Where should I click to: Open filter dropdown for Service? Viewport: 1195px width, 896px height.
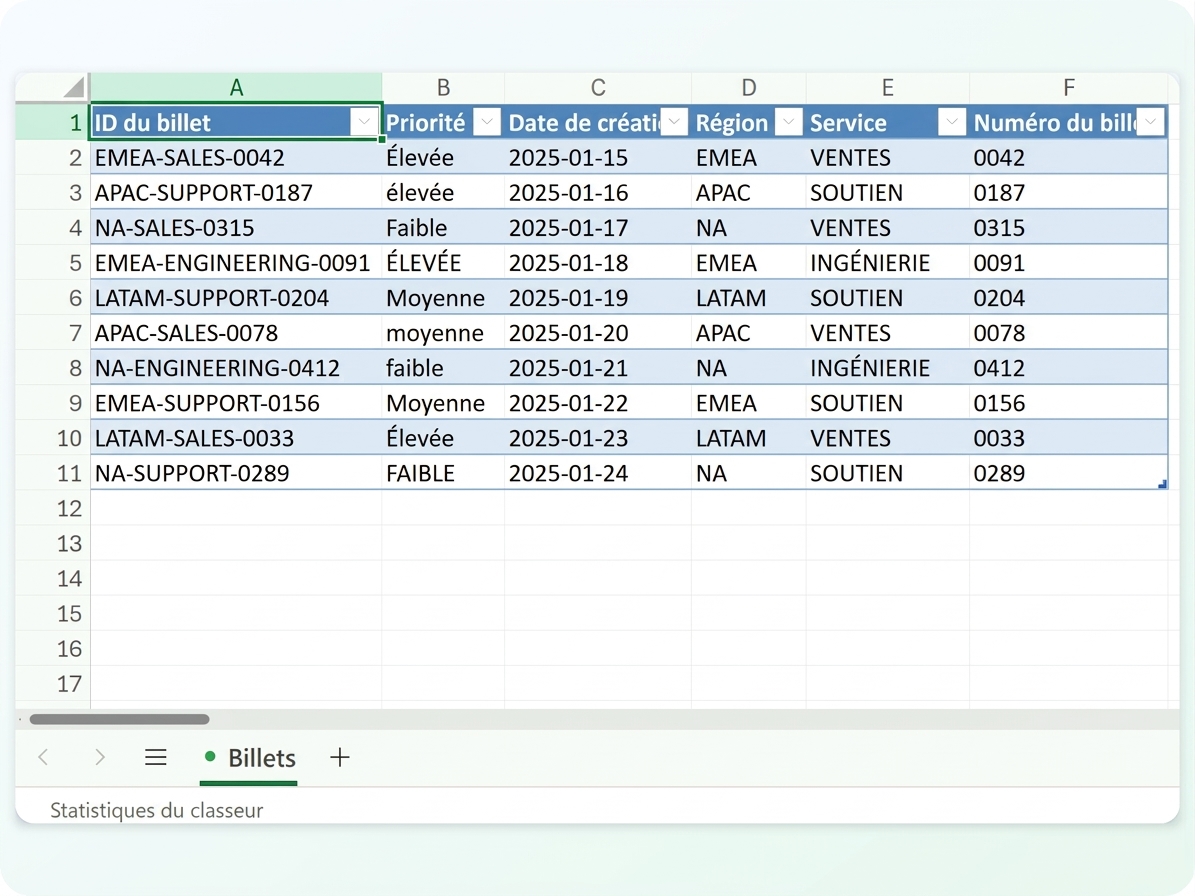[952, 122]
